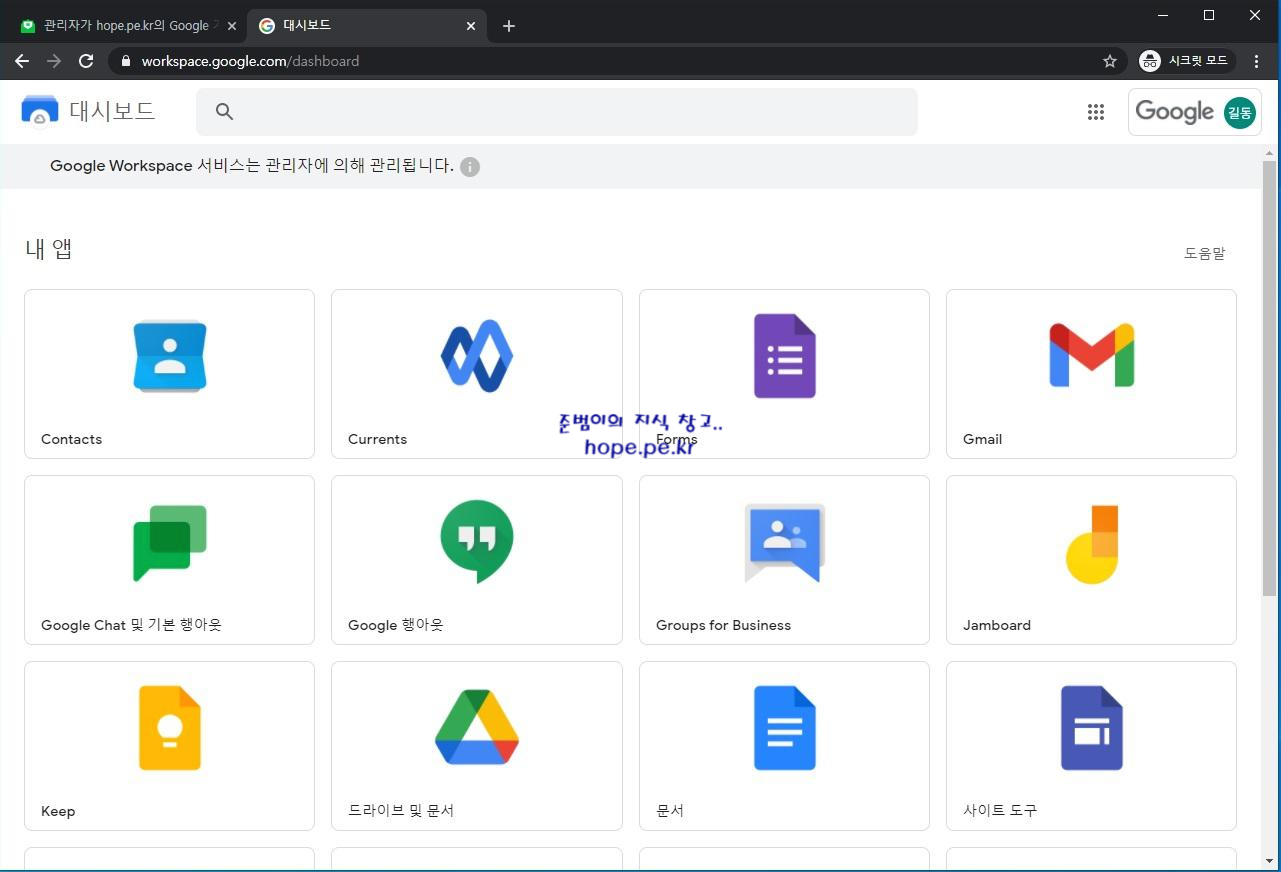
Task: Click the browser forward arrow
Action: point(54,61)
